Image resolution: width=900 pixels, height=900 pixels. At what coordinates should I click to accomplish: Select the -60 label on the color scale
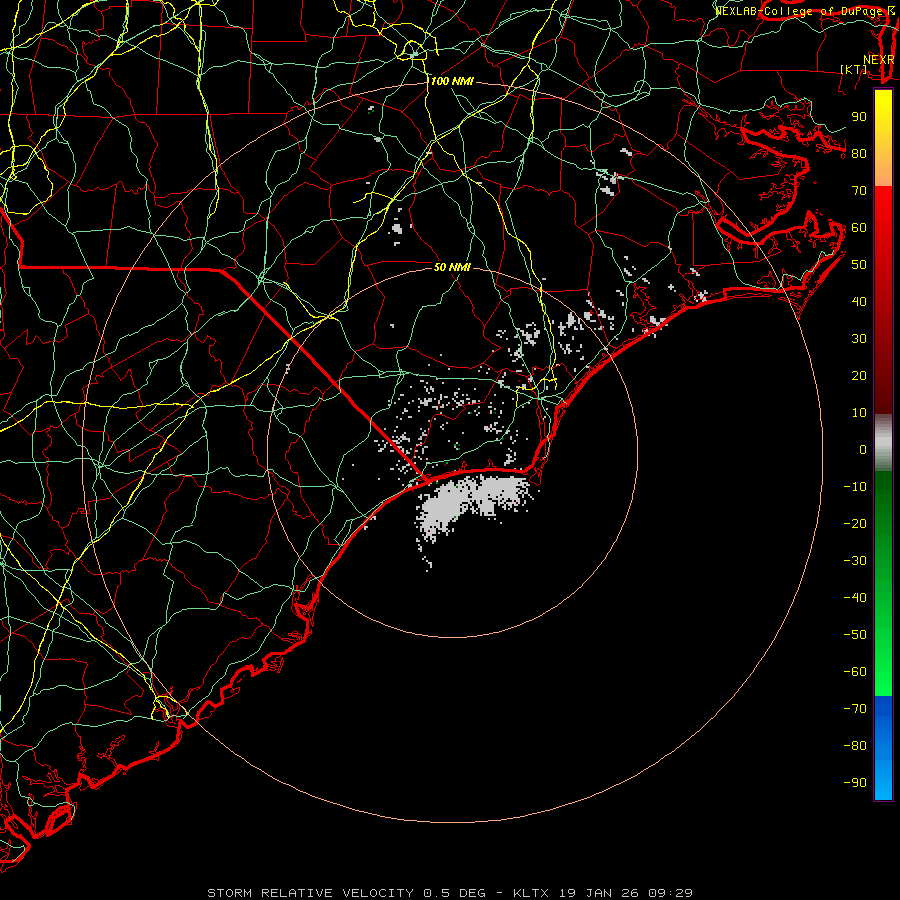click(x=855, y=672)
